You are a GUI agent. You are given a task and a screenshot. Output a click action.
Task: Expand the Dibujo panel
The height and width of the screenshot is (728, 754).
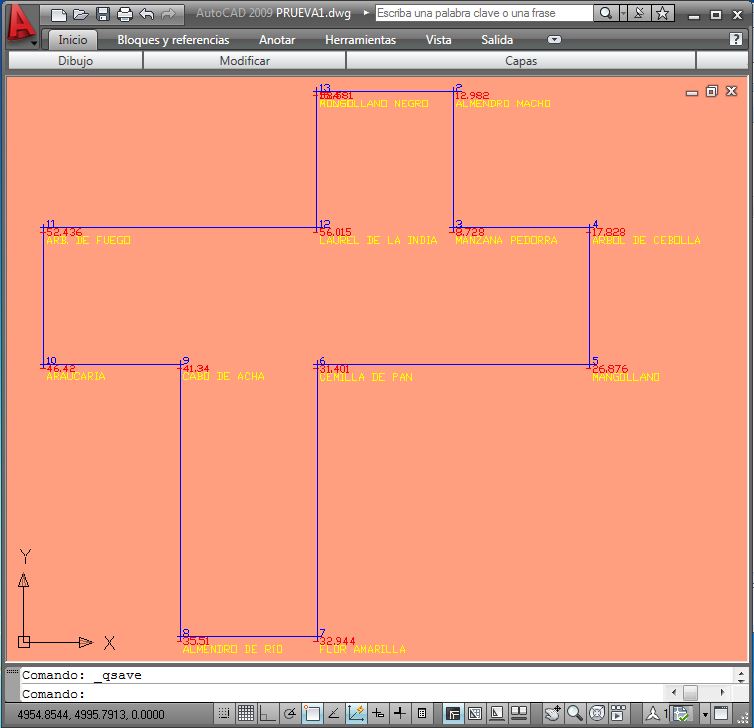(75, 61)
